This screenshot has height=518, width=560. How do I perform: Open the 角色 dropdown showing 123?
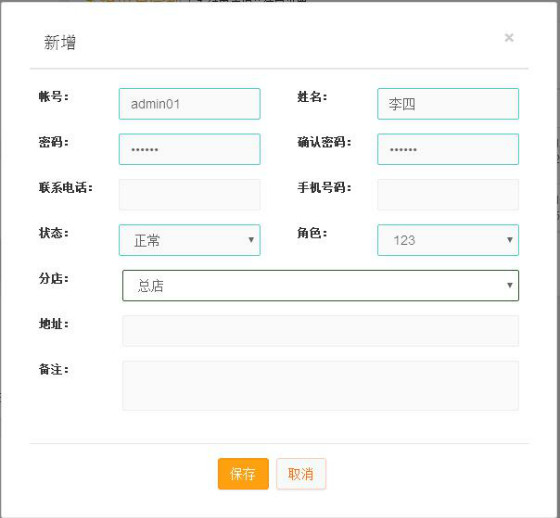(448, 240)
